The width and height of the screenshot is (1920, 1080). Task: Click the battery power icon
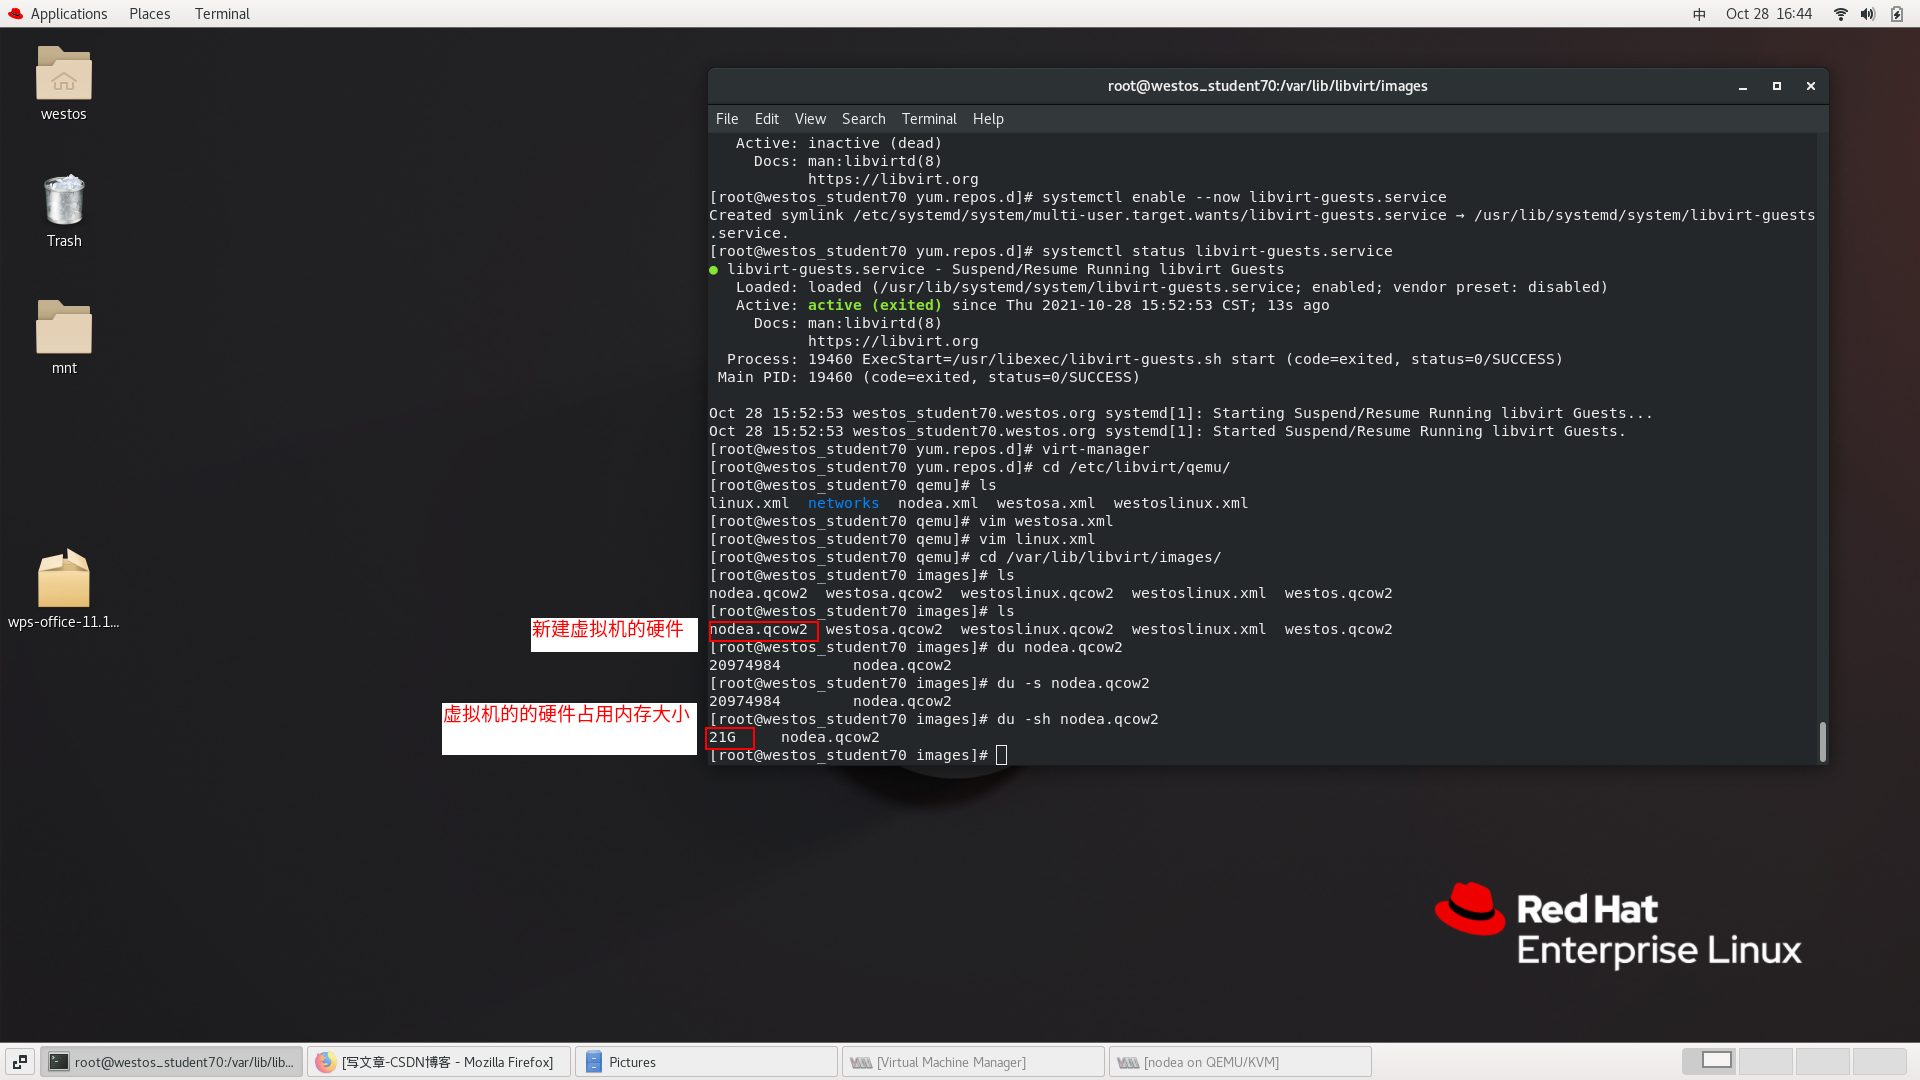[x=1896, y=14]
